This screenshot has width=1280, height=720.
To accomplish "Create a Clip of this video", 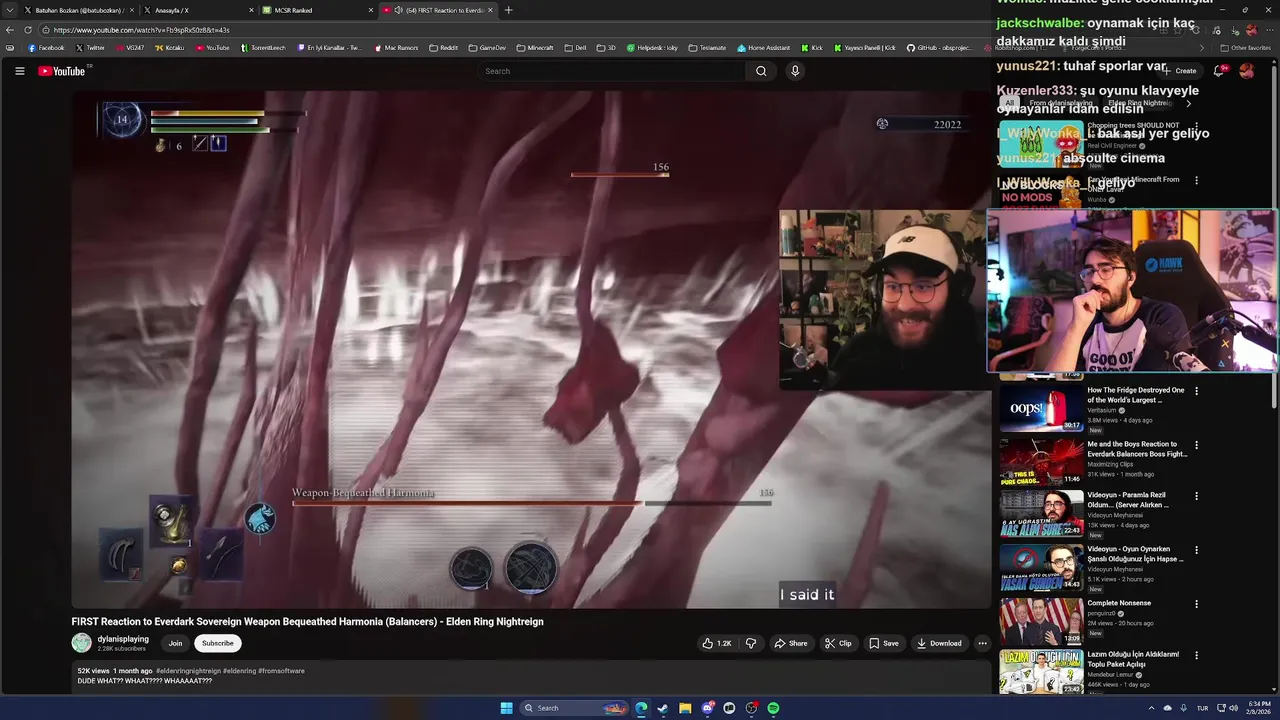I will (x=838, y=643).
